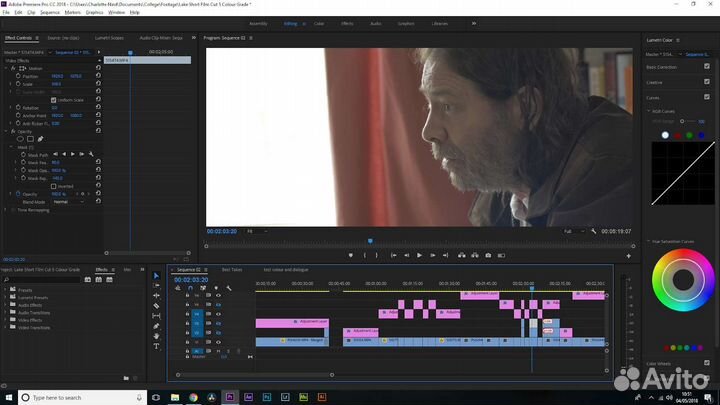Image resolution: width=720 pixels, height=405 pixels.
Task: Open Premiere Pro from the taskbar
Action: 230,397
